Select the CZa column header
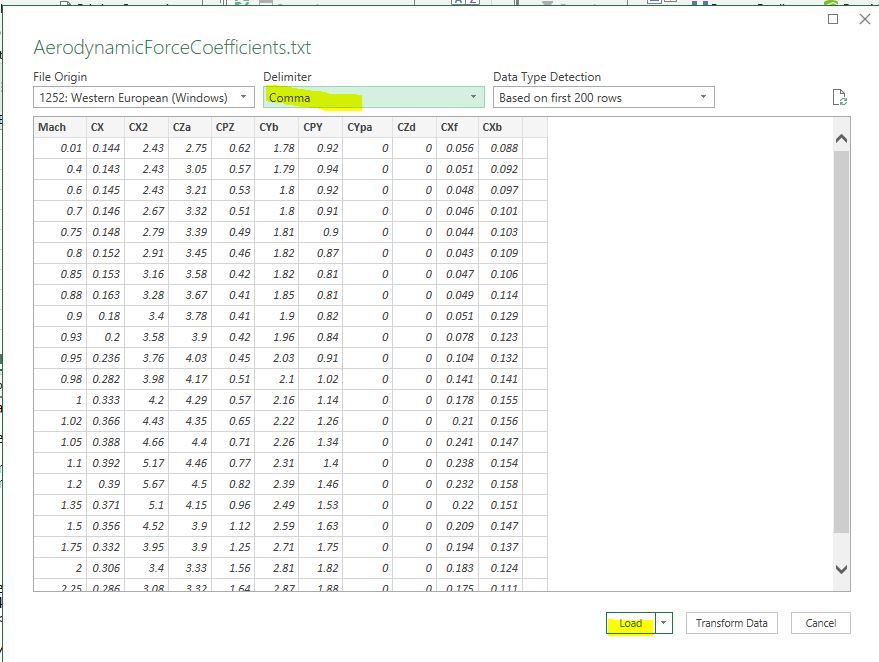 182,127
